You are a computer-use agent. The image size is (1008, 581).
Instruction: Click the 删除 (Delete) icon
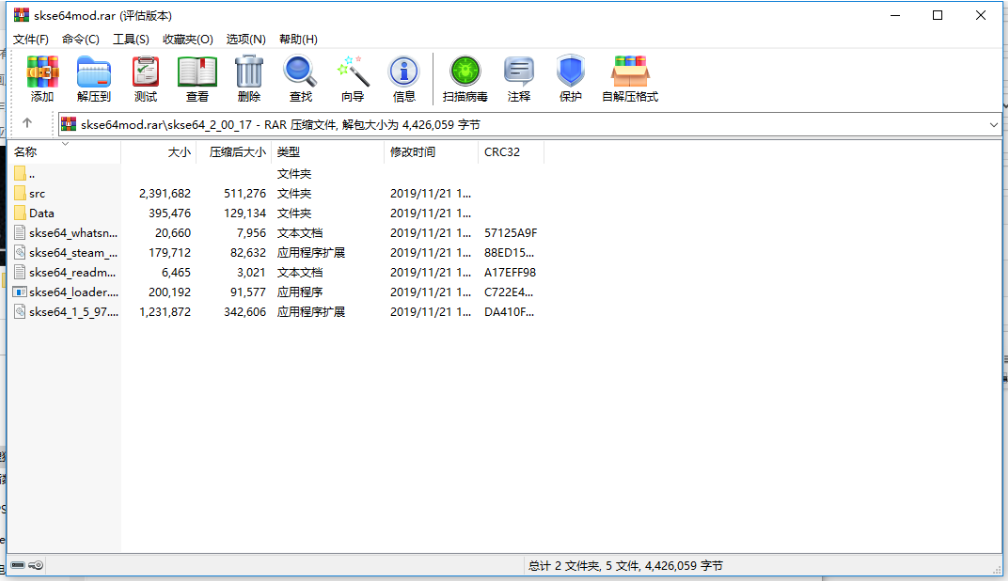248,77
